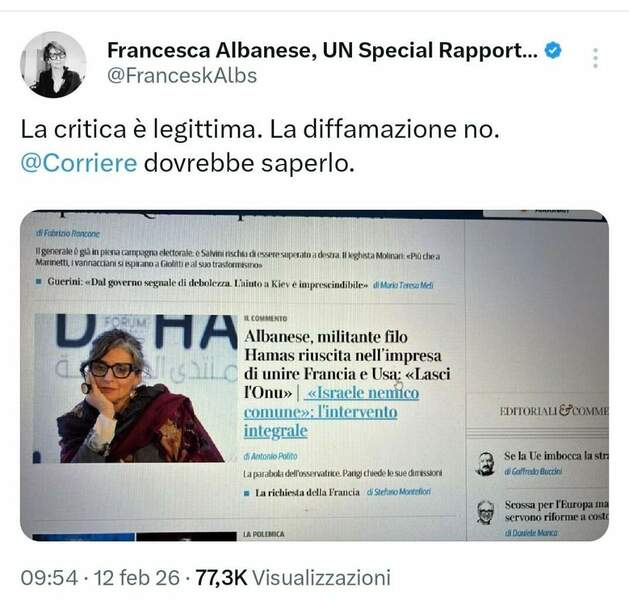Open «Israele nemico comune» intervento integrale link

pos(331,412)
